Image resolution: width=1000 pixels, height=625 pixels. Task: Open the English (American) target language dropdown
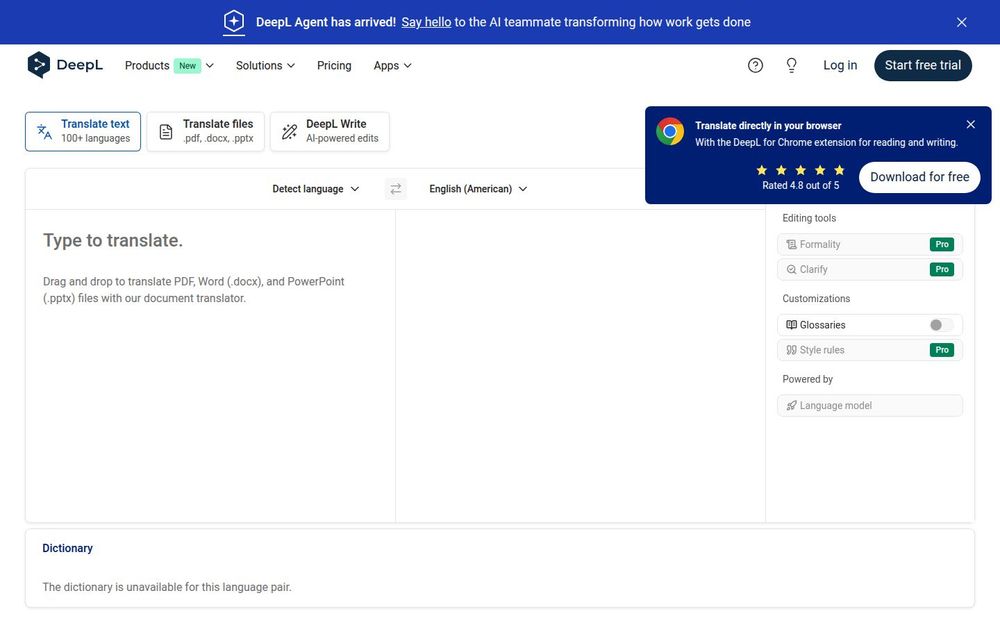(478, 189)
